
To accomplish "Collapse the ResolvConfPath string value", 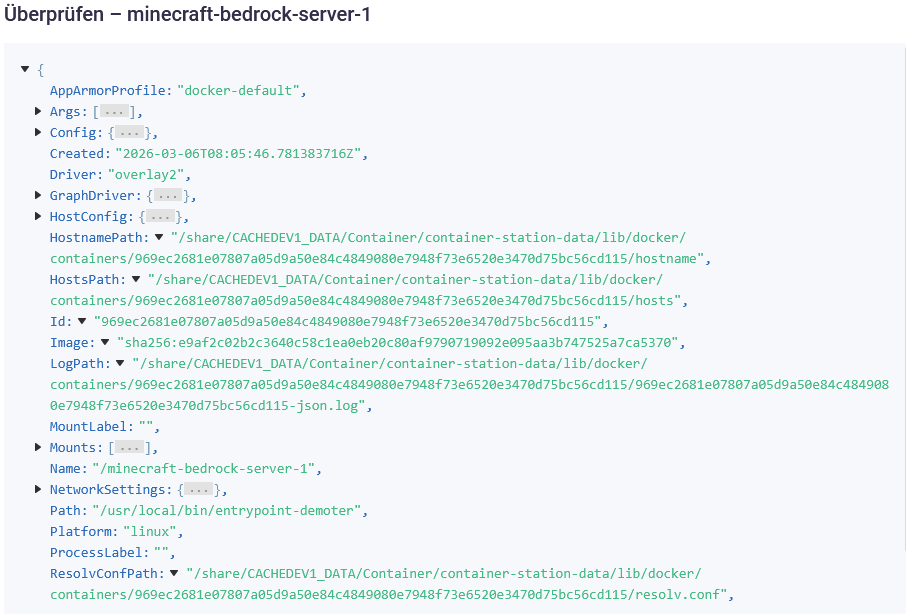I will pyautogui.click(x=174, y=573).
